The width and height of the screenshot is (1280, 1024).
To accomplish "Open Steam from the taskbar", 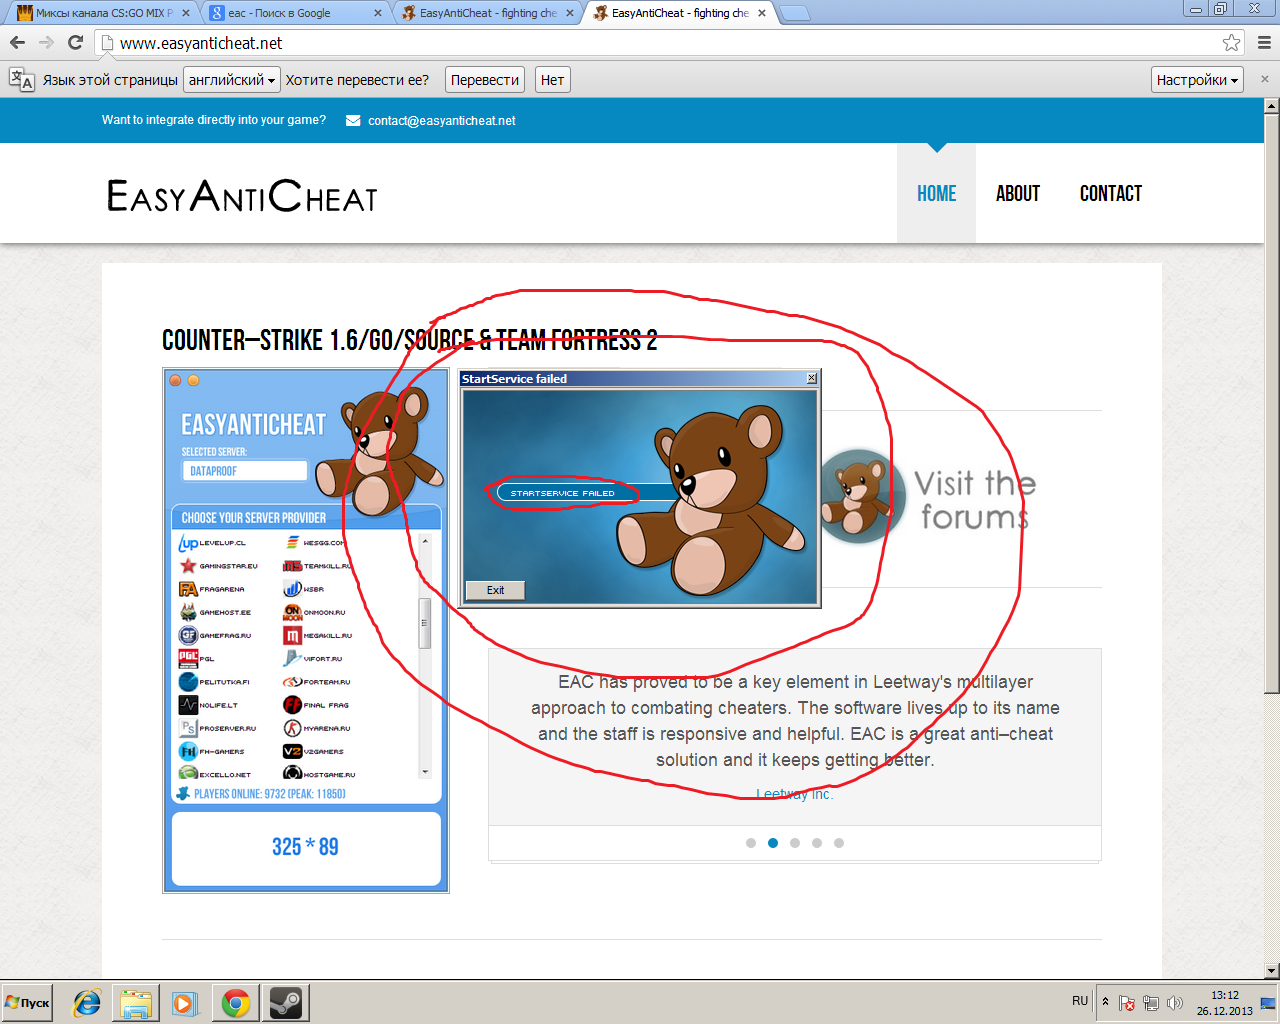I will [x=286, y=1003].
